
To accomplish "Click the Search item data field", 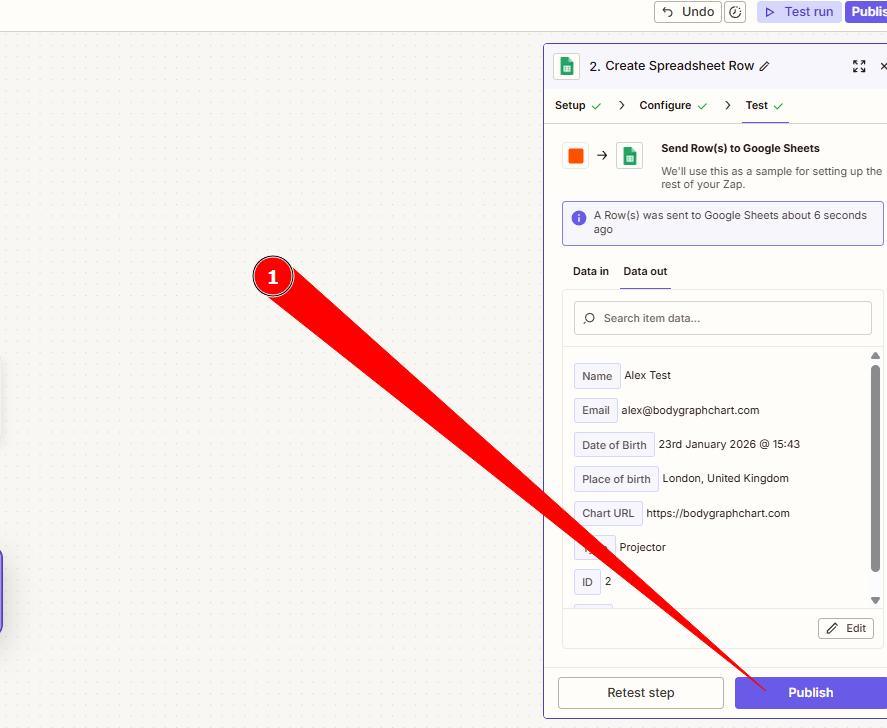I will [730, 318].
